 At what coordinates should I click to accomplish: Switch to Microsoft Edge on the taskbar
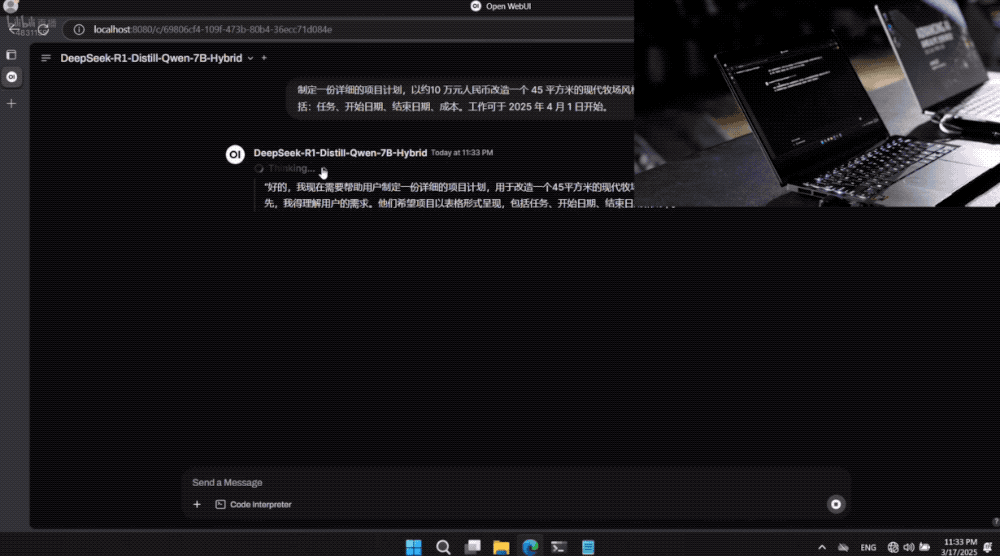530,547
